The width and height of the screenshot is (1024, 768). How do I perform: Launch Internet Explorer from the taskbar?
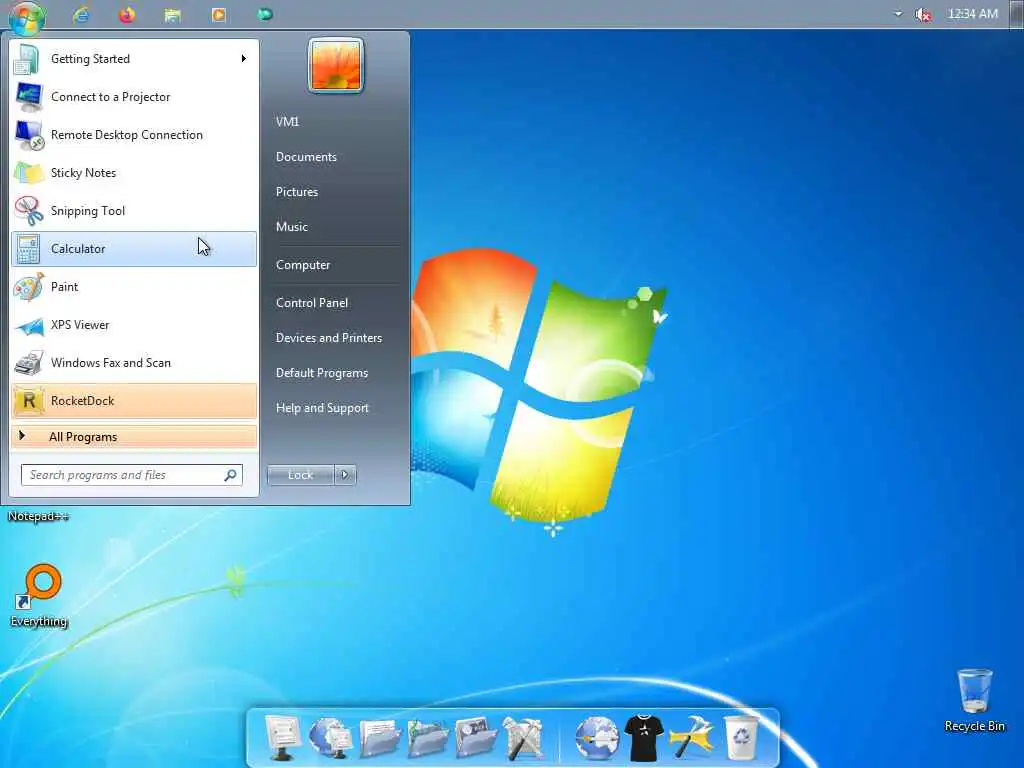click(81, 14)
